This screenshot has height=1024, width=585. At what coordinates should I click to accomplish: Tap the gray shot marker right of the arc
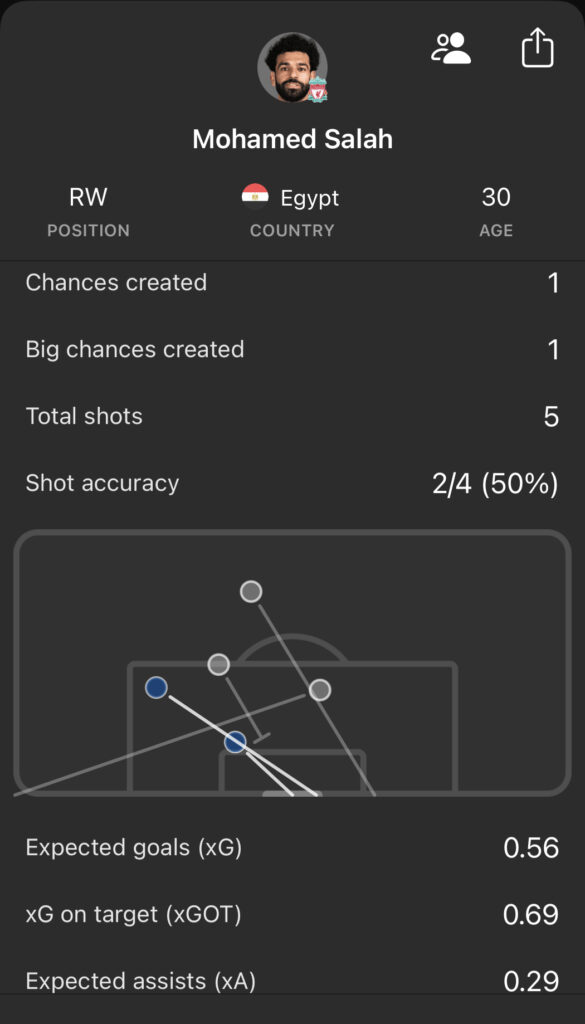(320, 688)
